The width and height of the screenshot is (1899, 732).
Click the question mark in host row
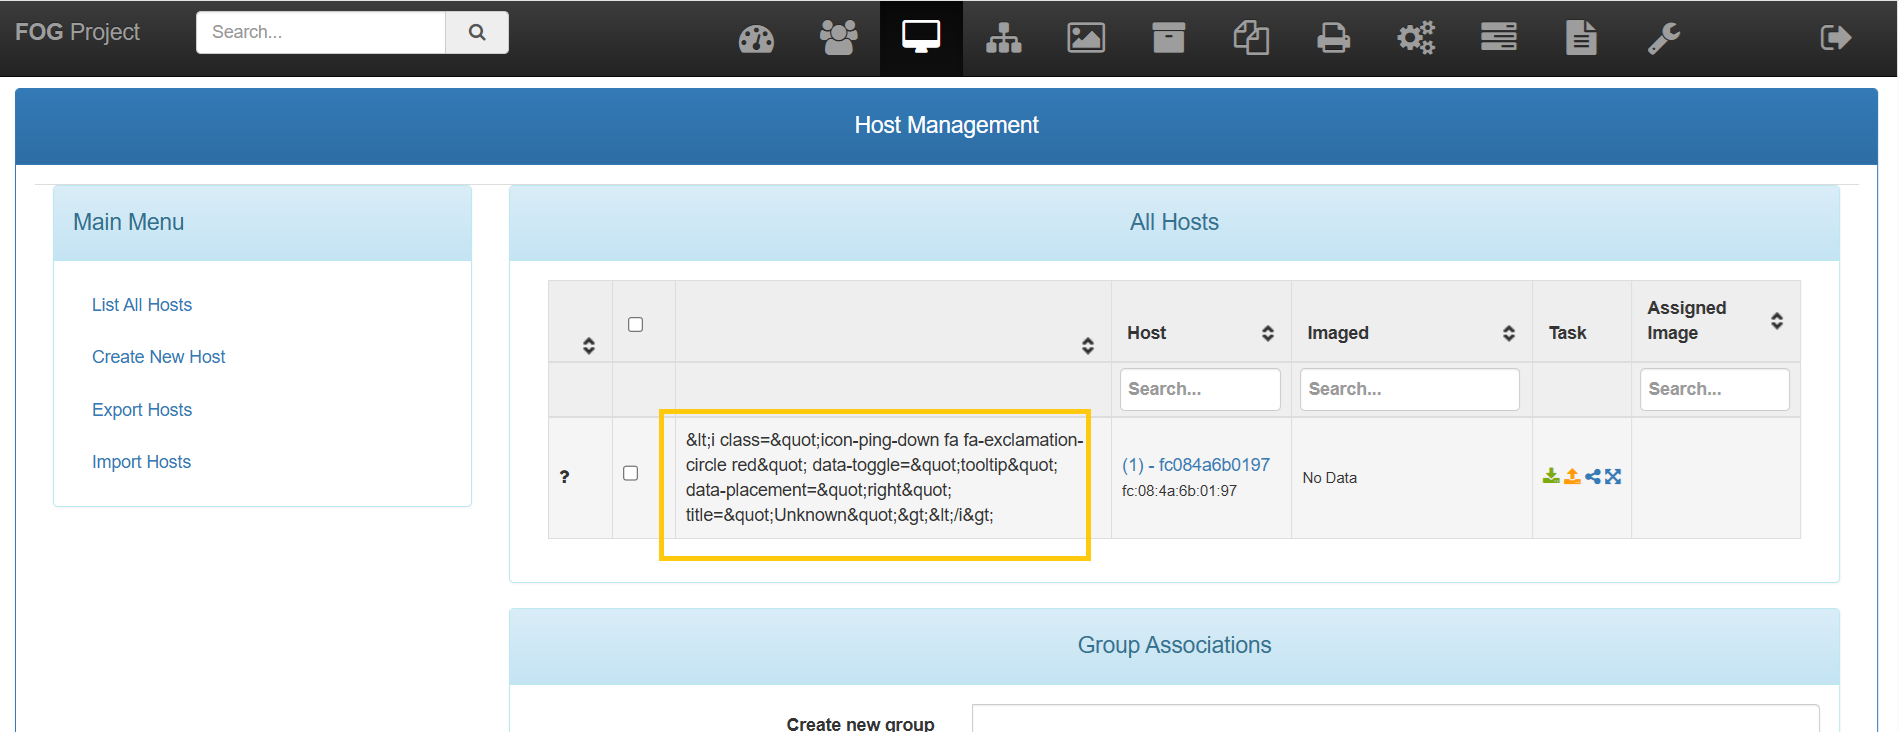pyautogui.click(x=564, y=477)
